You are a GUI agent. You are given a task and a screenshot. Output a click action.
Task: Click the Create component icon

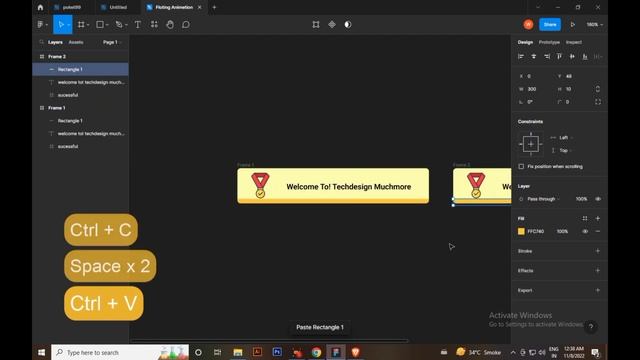point(332,24)
